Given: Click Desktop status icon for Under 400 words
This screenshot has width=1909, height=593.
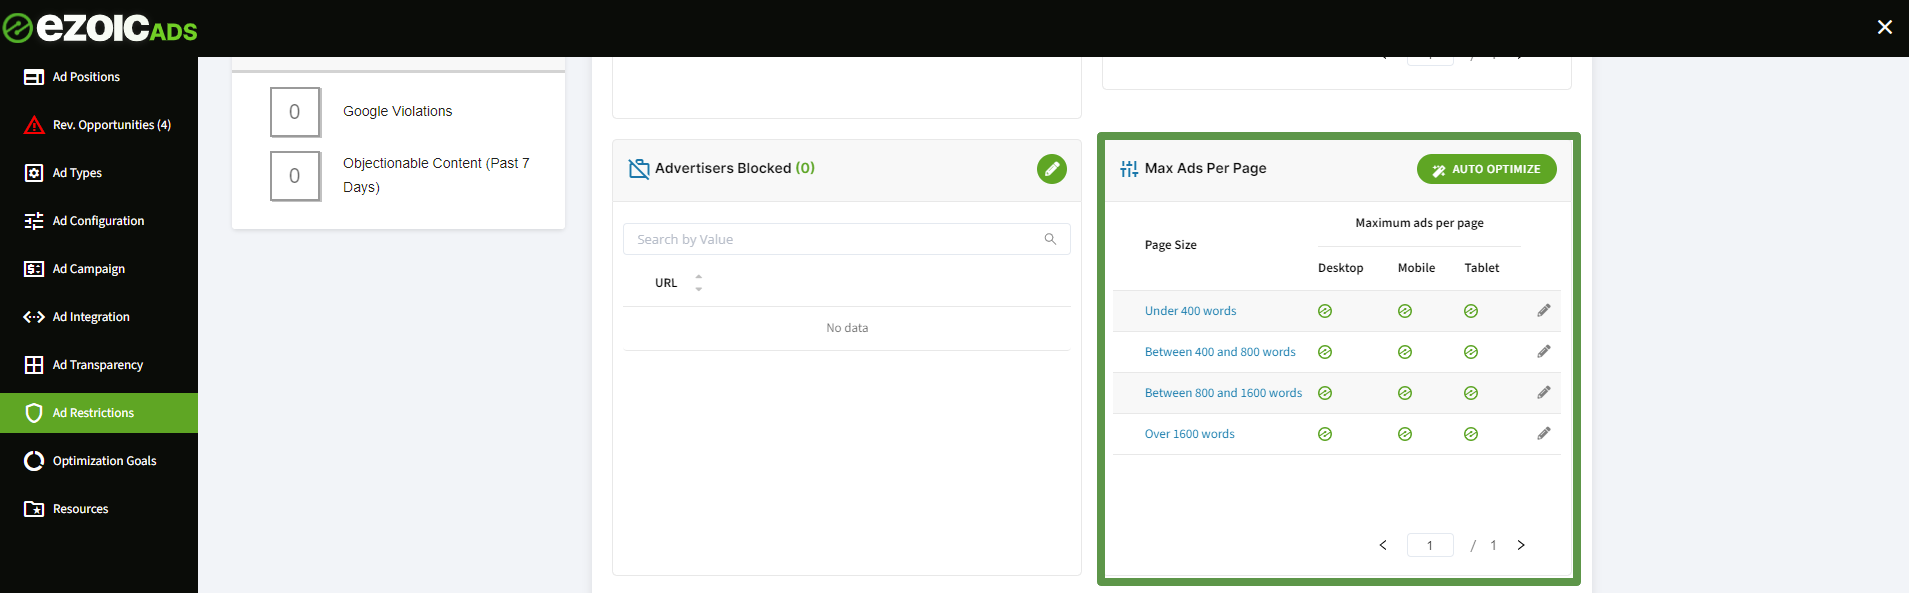Looking at the screenshot, I should [1325, 311].
